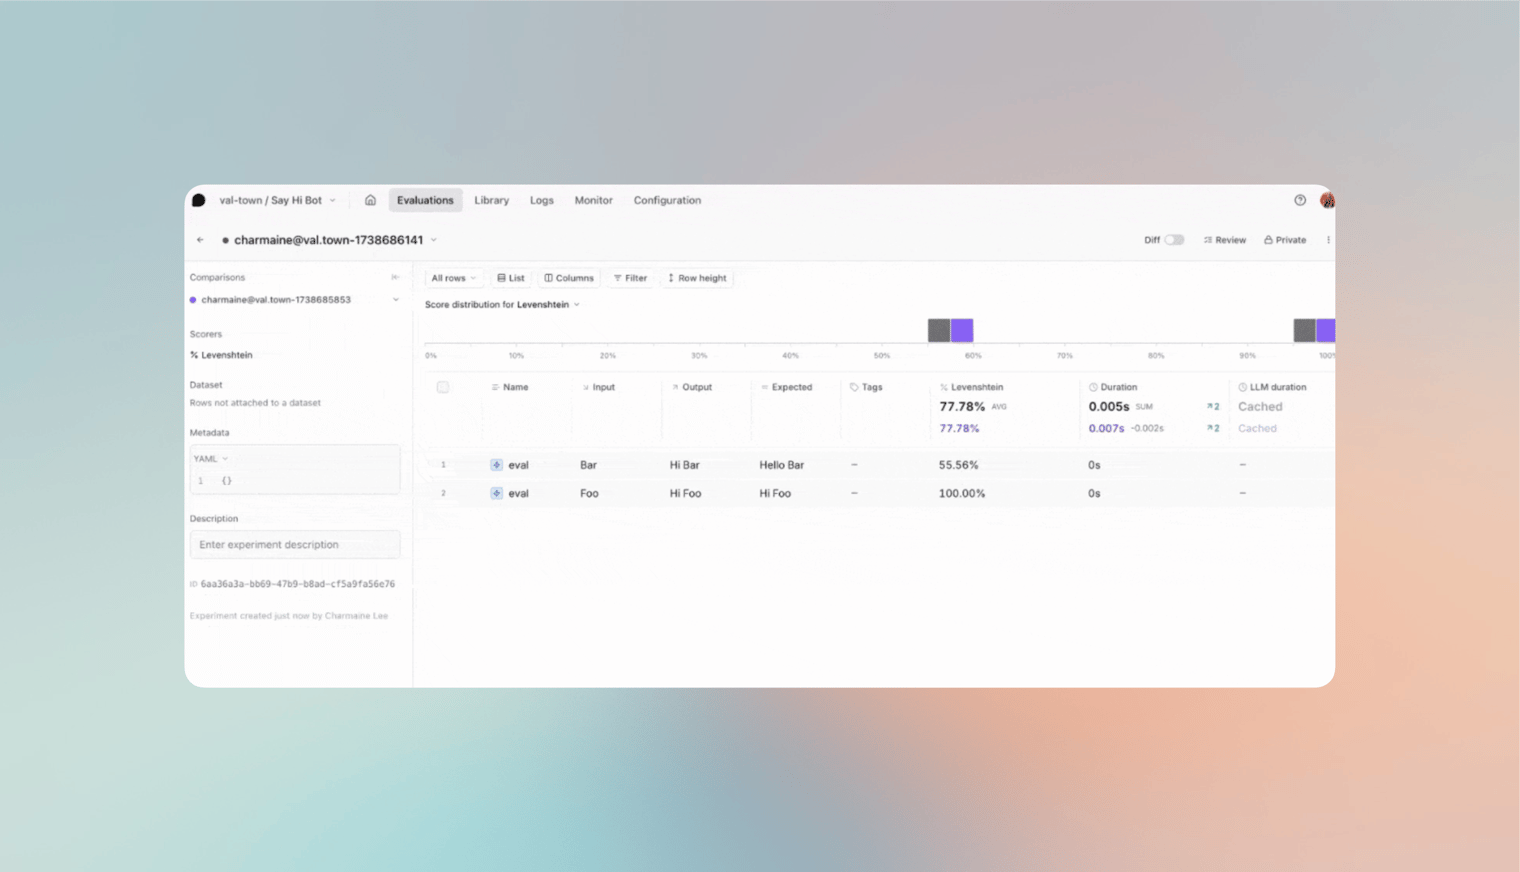
Task: Collapse the sidebar using the Comparisons collapse icon
Action: (x=395, y=277)
